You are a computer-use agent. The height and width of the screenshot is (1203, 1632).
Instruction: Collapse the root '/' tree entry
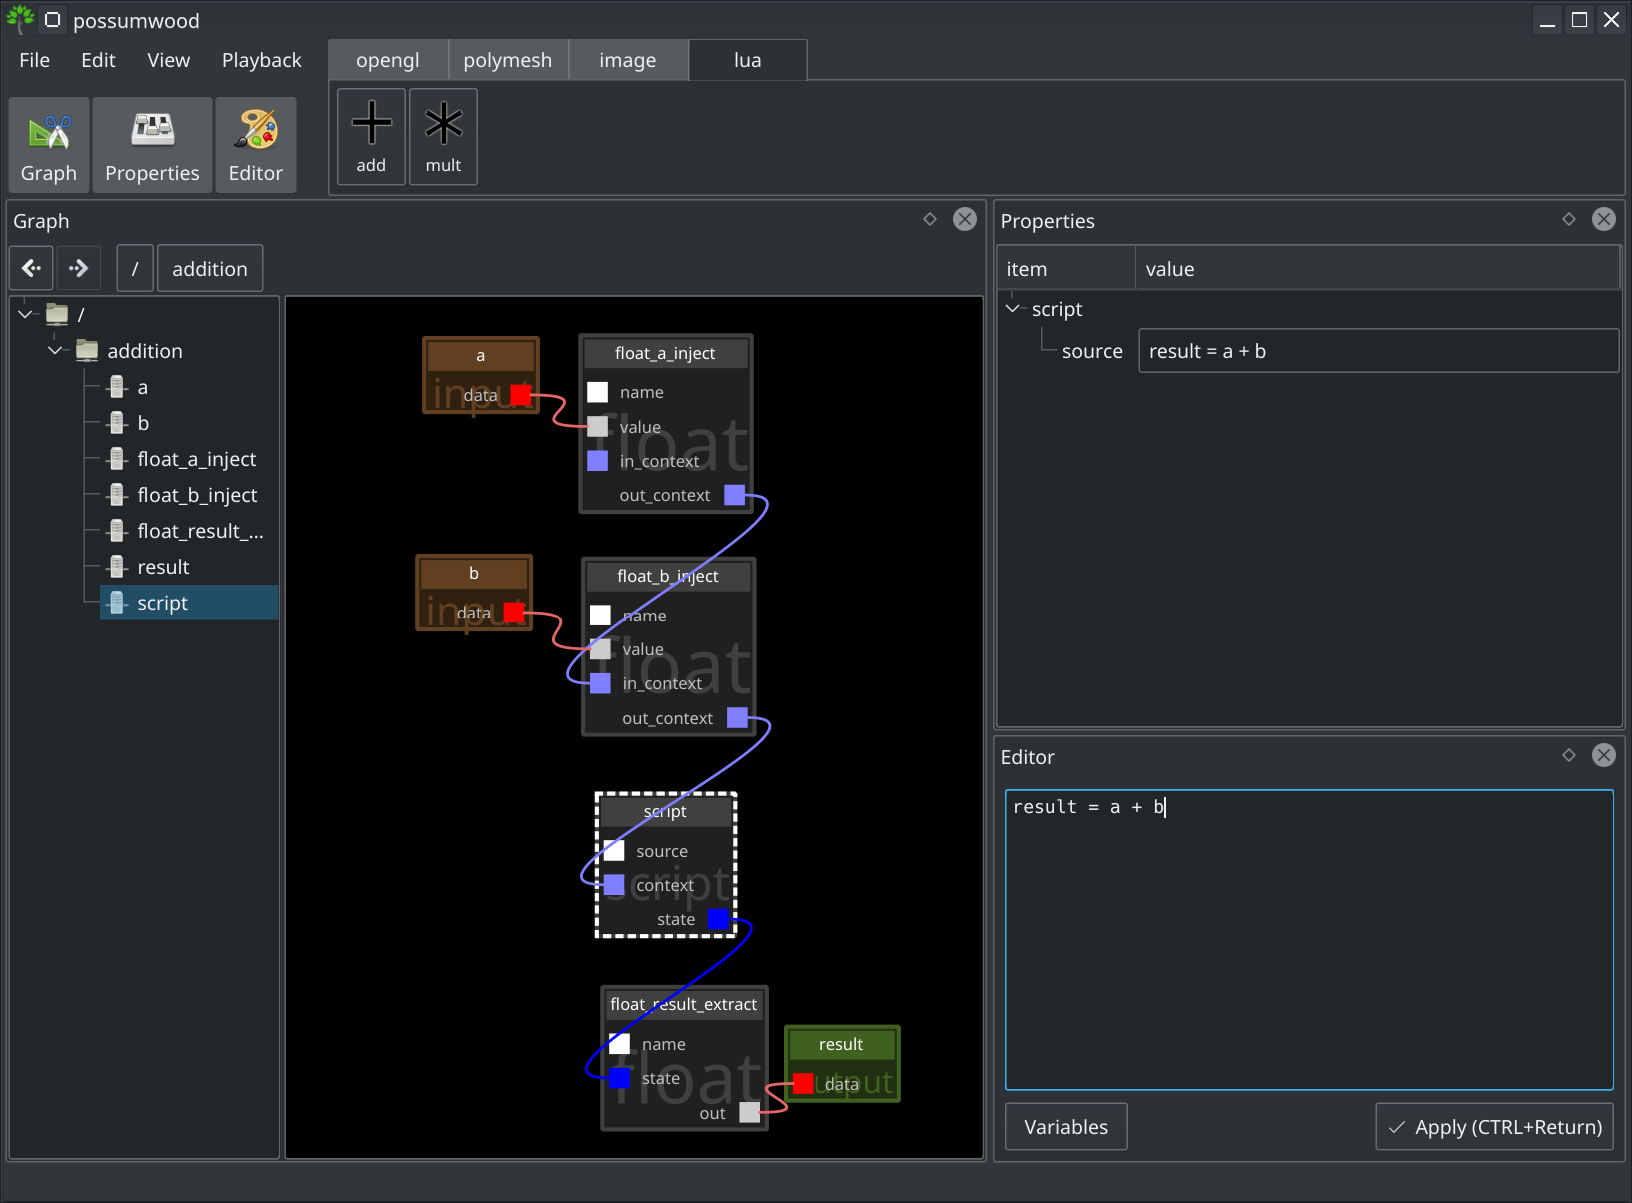coord(25,314)
